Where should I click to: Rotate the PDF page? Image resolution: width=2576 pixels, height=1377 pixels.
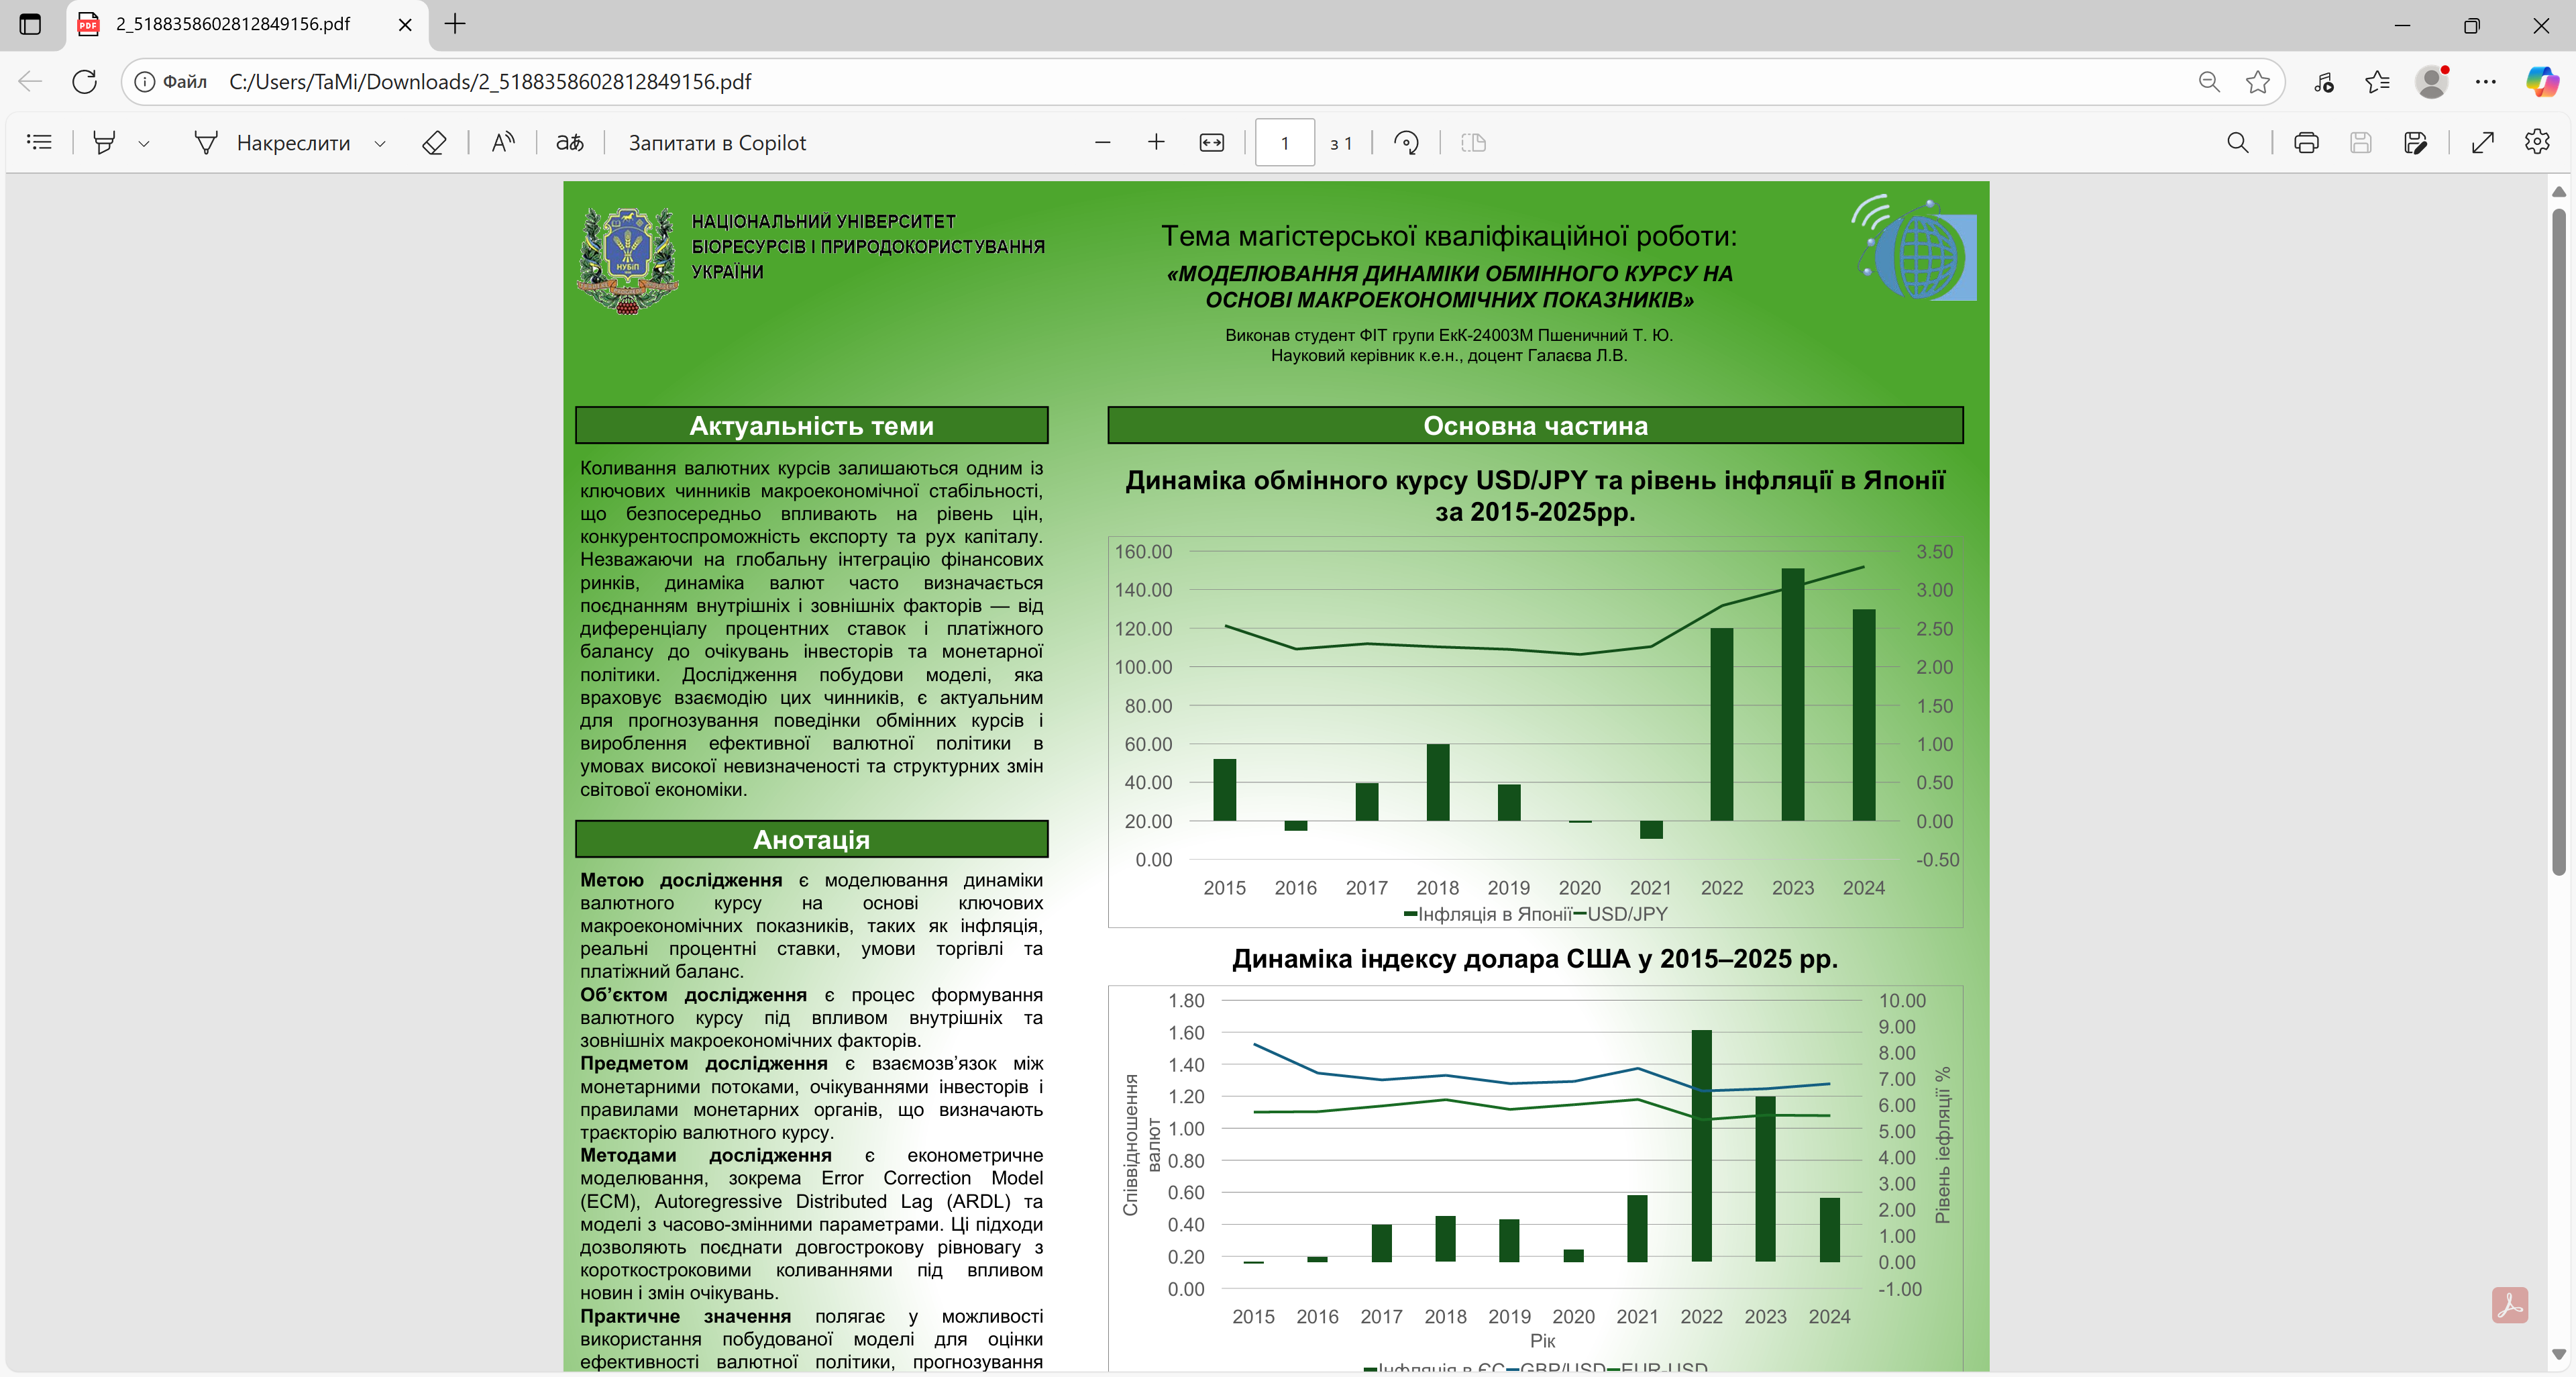pos(1406,142)
